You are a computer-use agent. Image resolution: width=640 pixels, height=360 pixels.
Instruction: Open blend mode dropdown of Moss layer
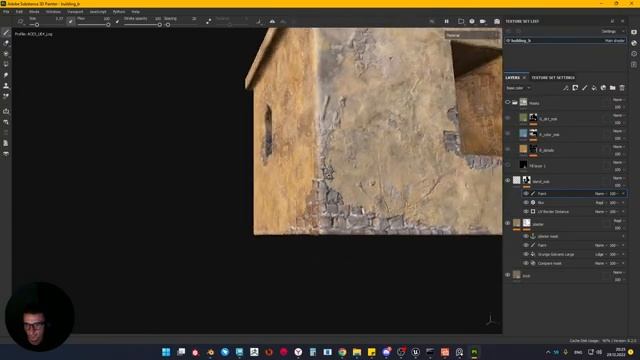coord(618,100)
